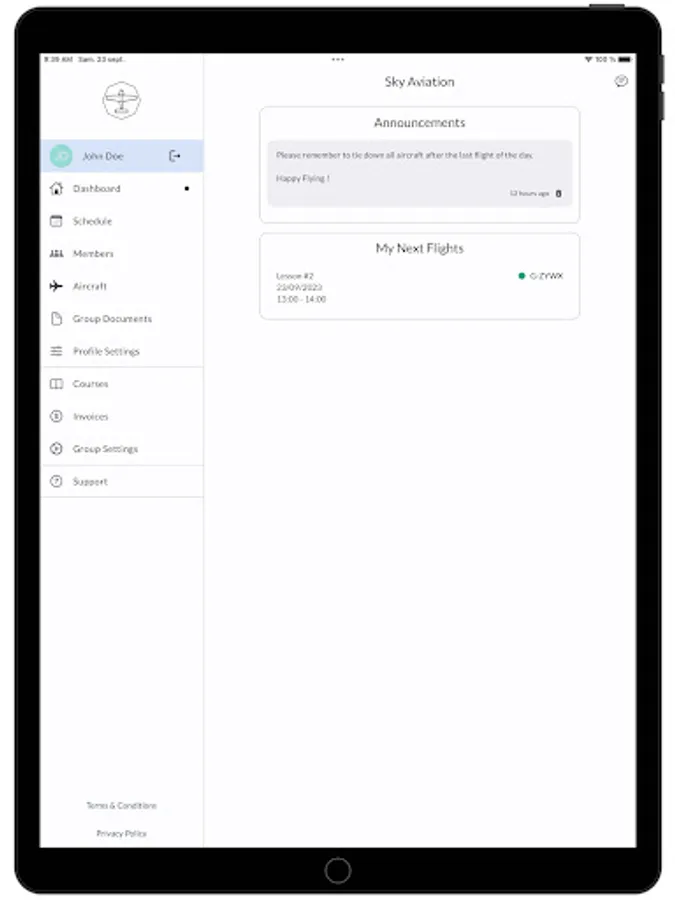Open Invoices menu item

[x=122, y=416]
